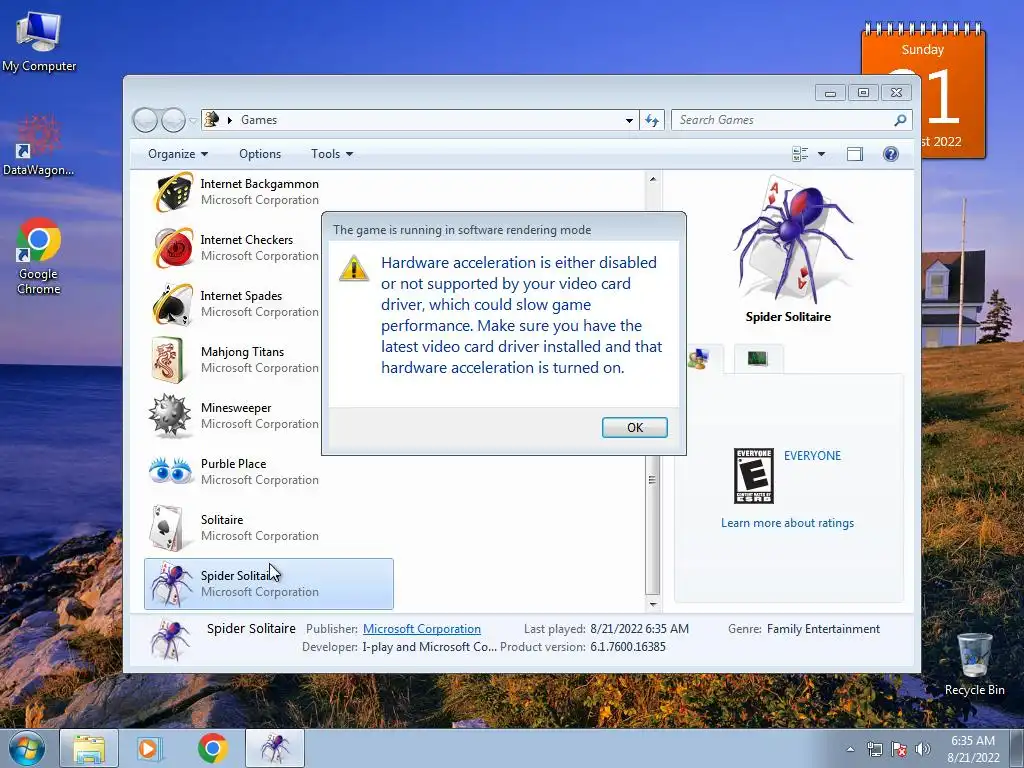1024x768 pixels.
Task: Click large Spider Solitaire preview image
Action: tap(793, 240)
